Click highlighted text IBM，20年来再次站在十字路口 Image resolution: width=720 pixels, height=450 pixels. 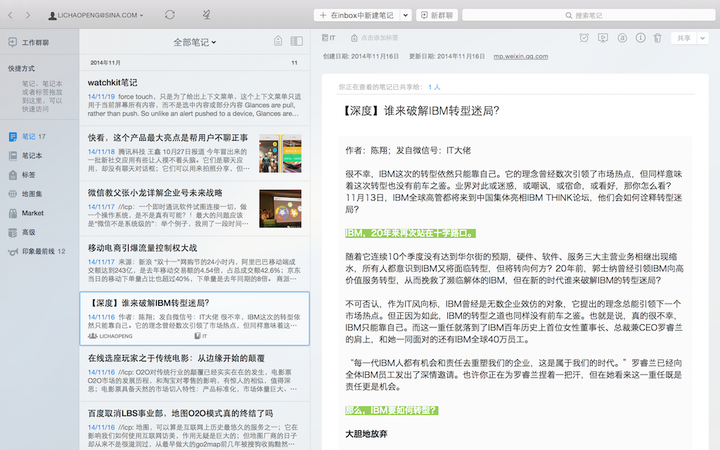pos(410,233)
